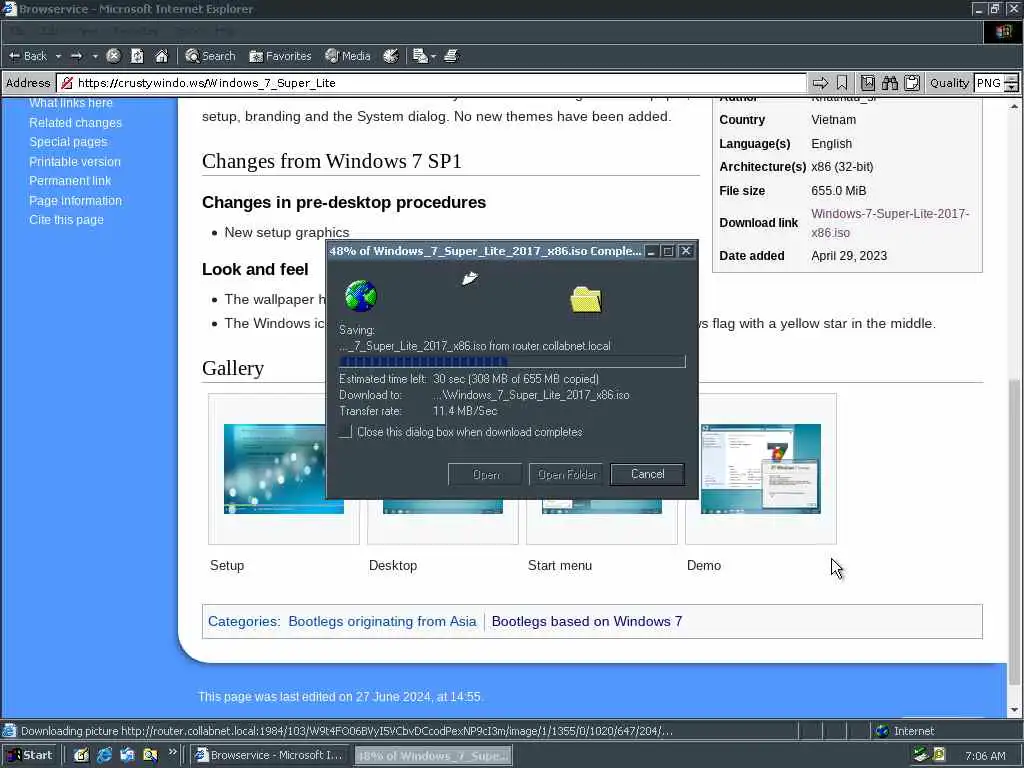Click the globe icon in download dialog
1024x768 pixels.
coord(360,296)
